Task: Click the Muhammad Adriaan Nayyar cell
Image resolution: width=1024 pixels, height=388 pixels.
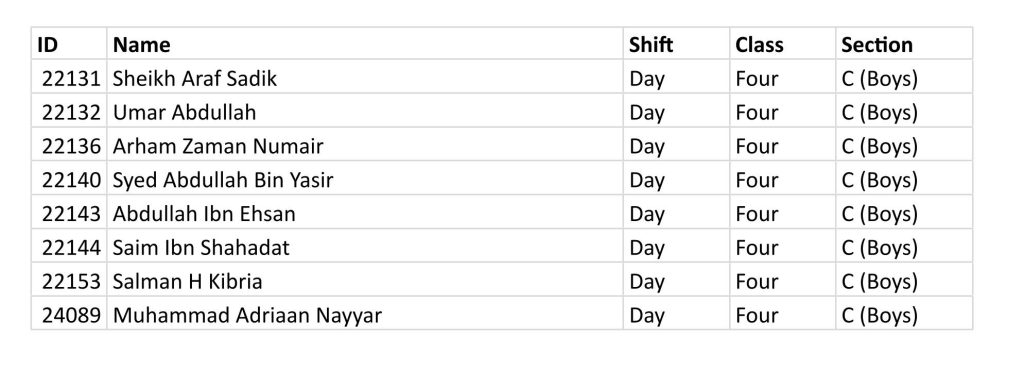Action: point(364,315)
